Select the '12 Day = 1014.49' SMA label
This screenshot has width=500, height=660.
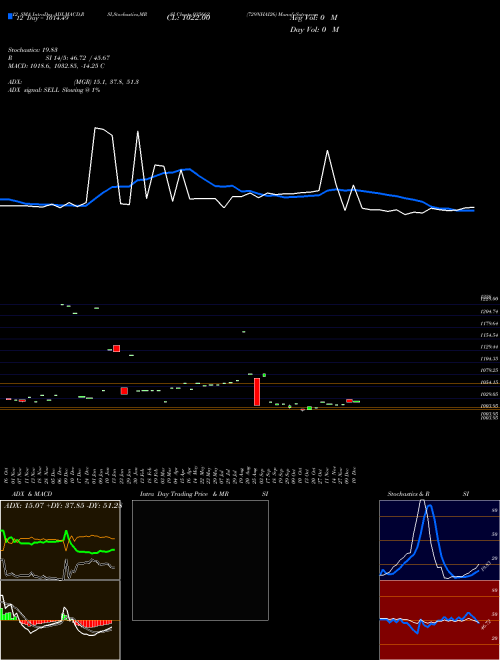click(41, 18)
